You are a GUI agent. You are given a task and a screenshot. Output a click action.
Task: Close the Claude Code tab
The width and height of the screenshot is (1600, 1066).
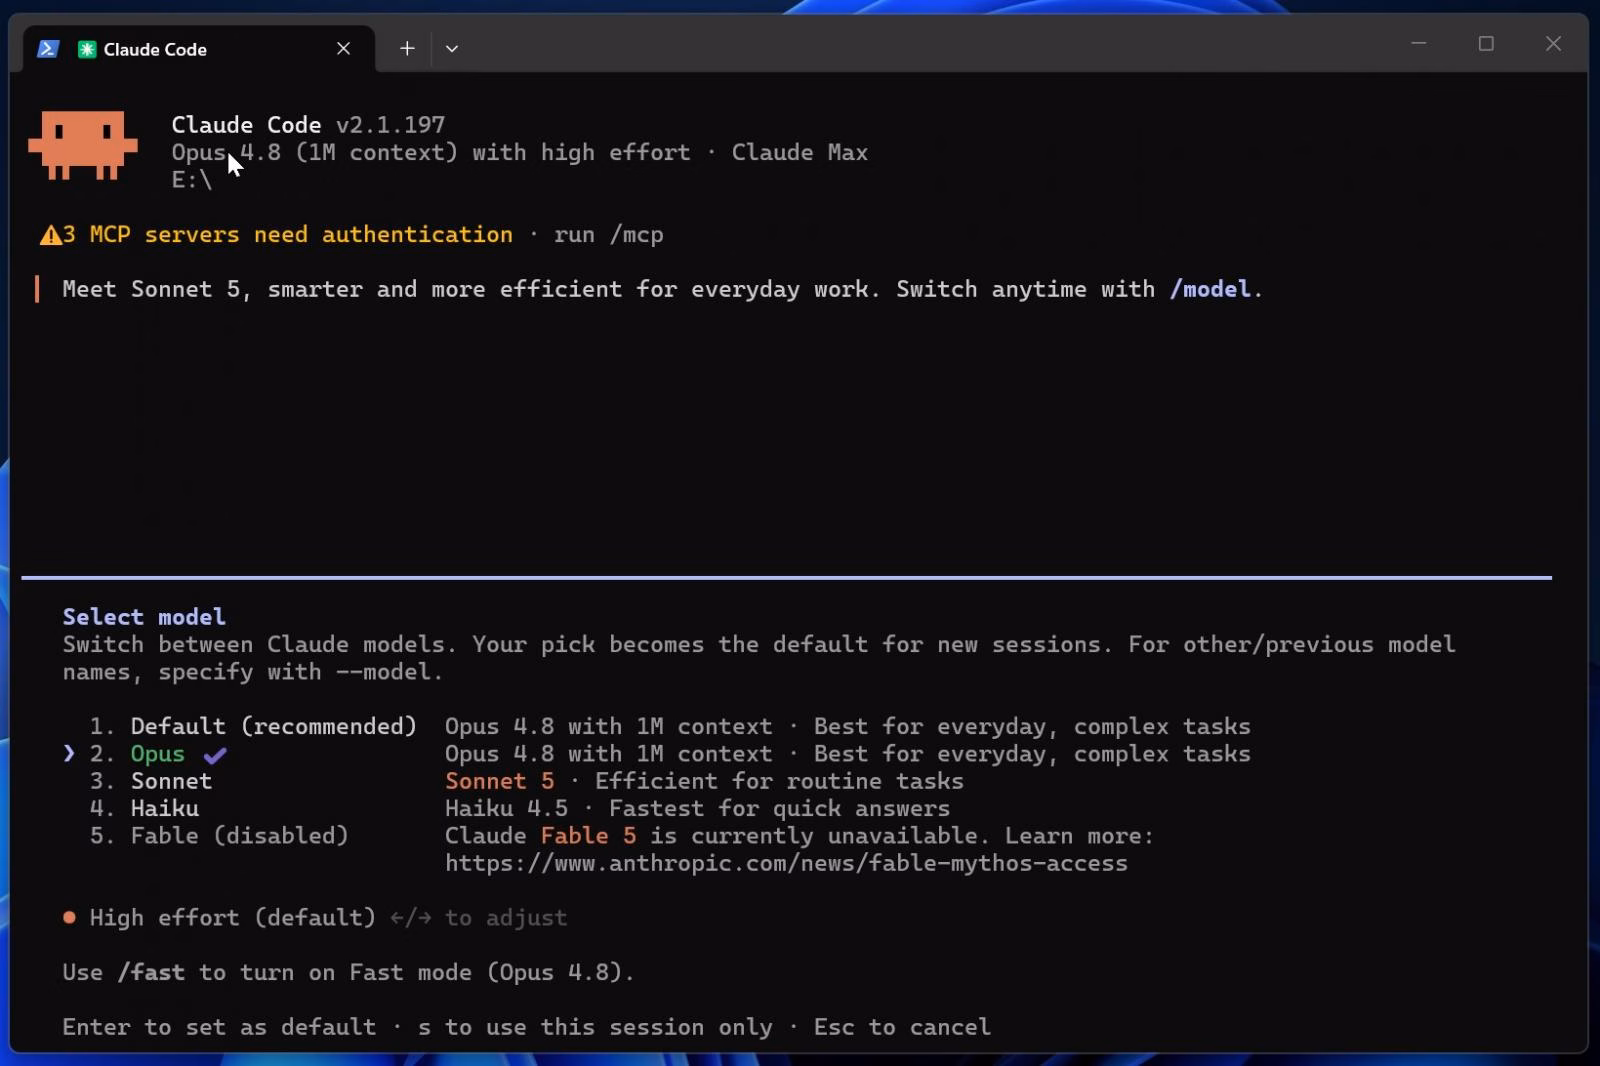343,48
